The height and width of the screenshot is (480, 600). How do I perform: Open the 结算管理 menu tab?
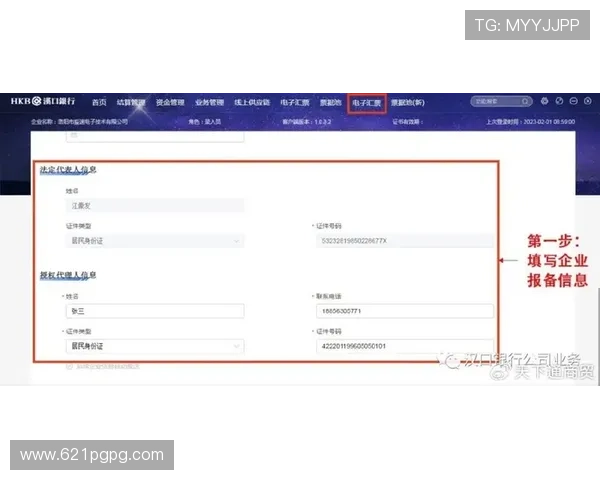pyautogui.click(x=131, y=102)
